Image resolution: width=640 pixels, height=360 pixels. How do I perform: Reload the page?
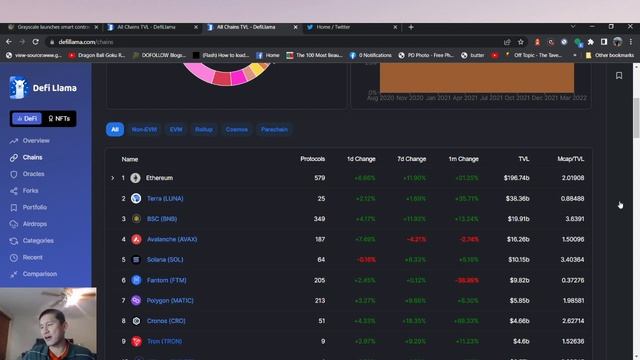(36, 42)
